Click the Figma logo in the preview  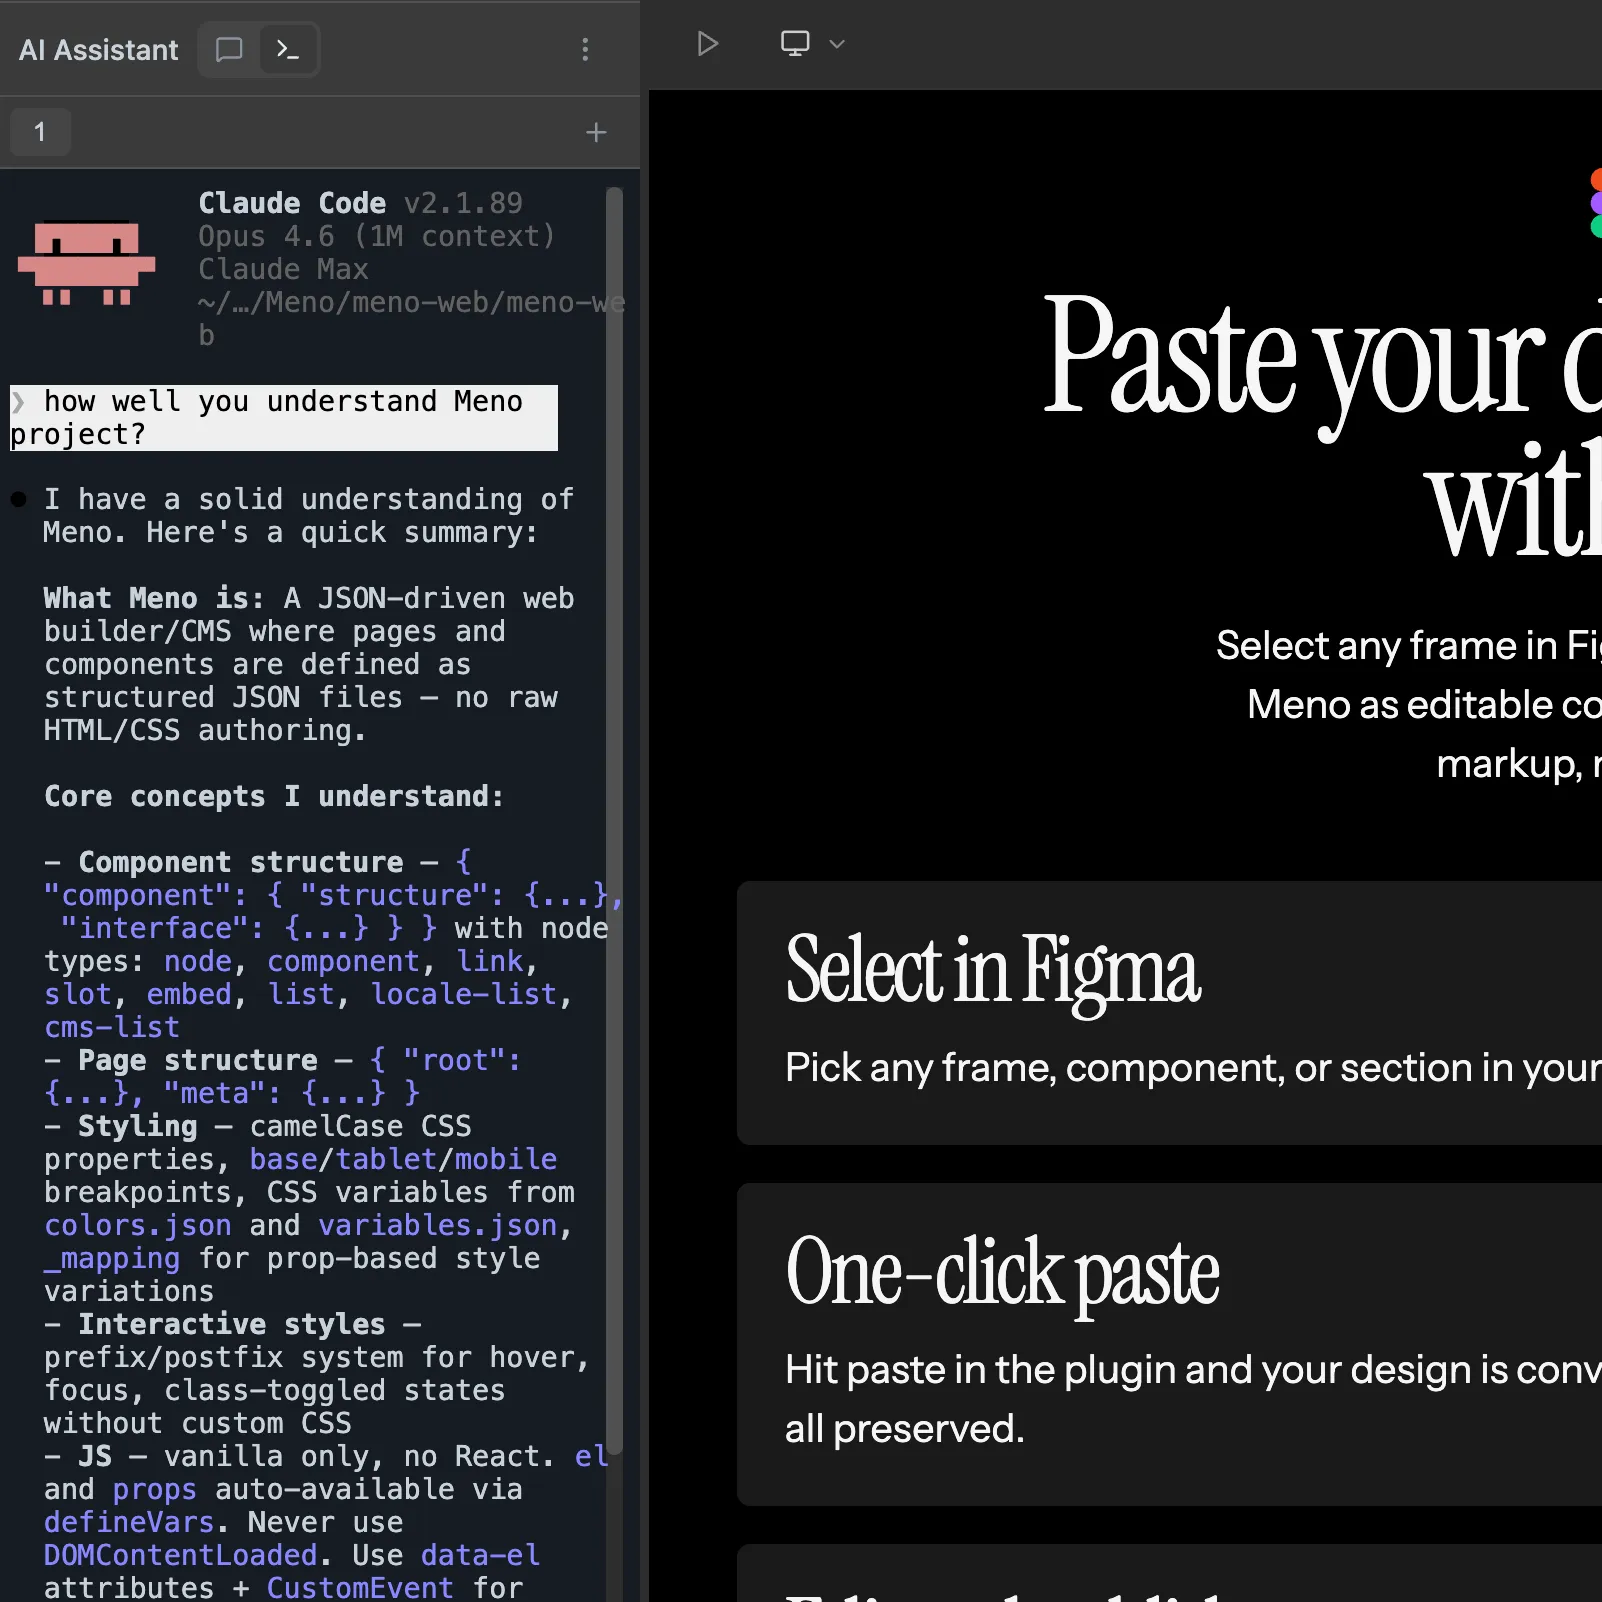(1595, 204)
